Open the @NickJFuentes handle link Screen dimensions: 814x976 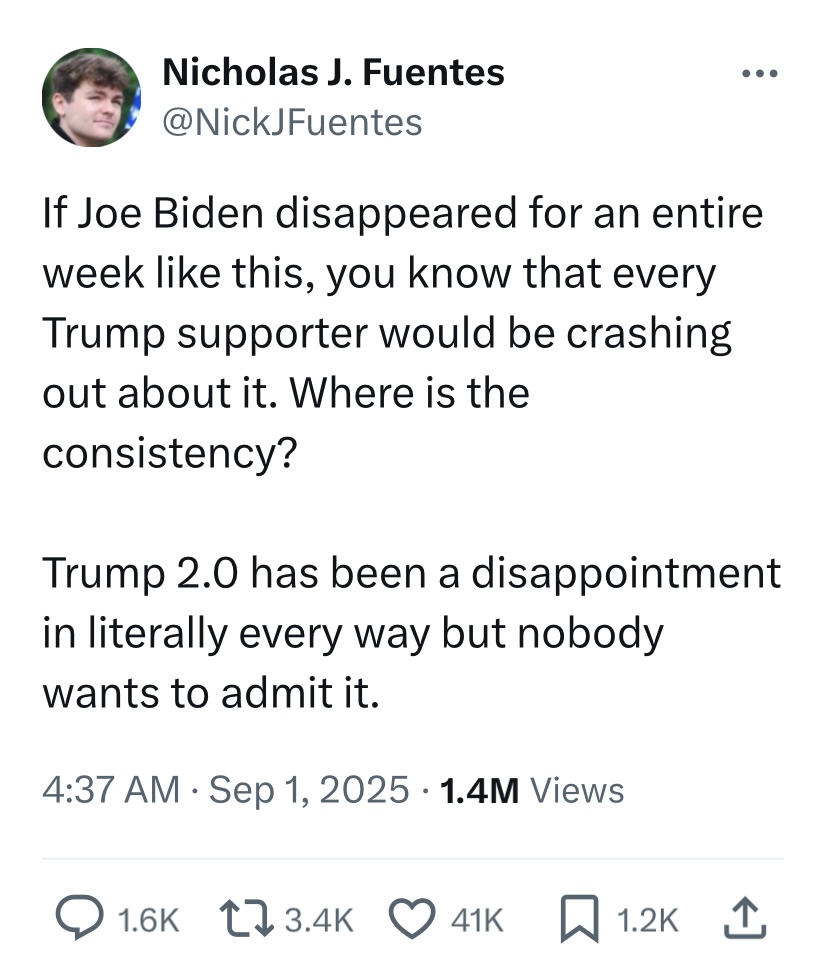[x=292, y=122]
